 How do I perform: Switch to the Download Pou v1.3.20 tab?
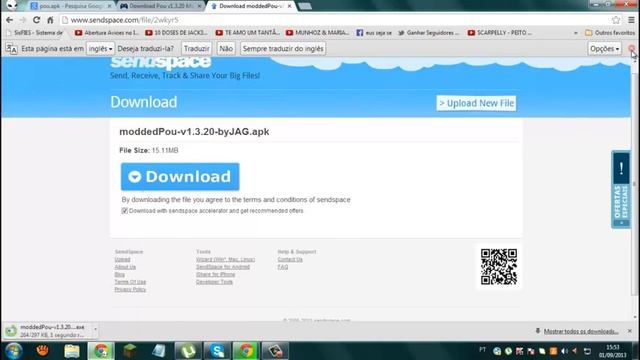pyautogui.click(x=161, y=6)
